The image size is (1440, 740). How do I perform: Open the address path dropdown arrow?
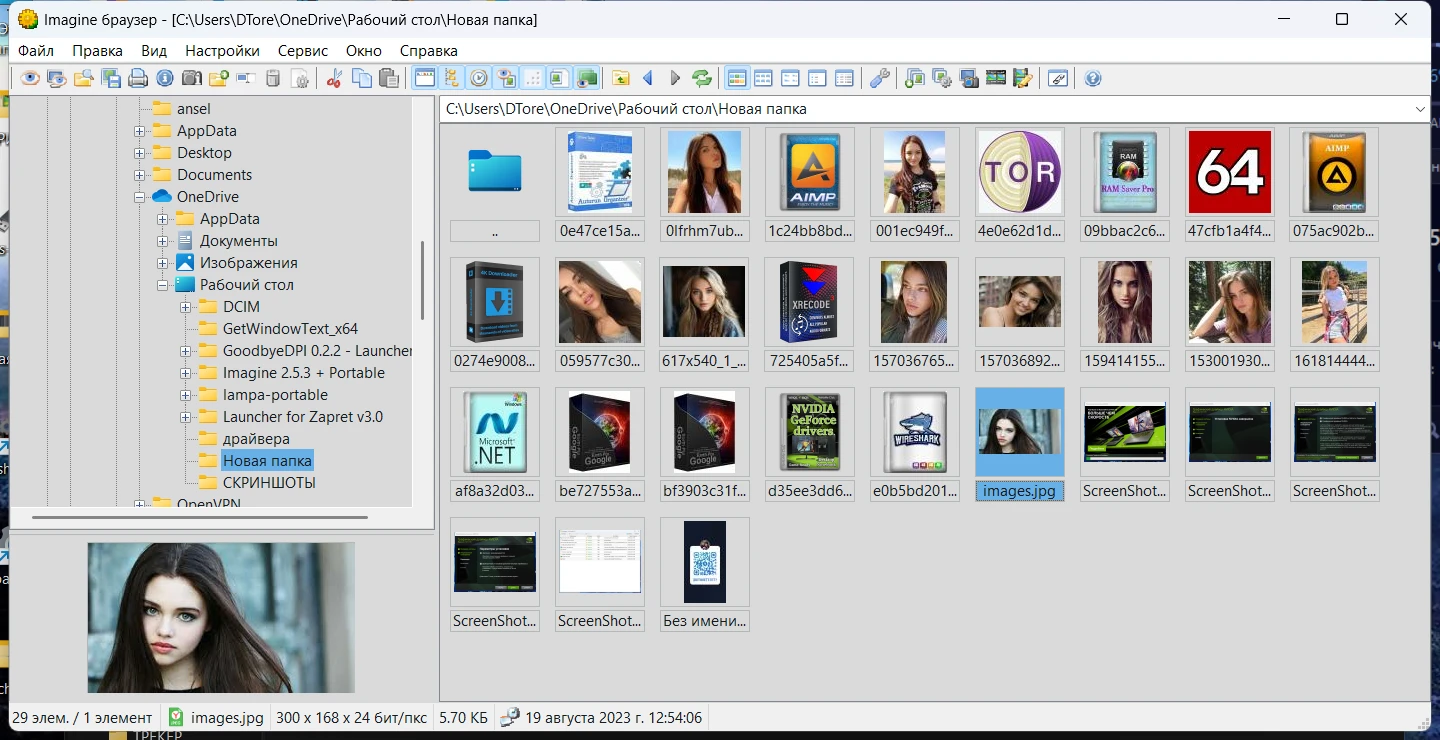point(1420,109)
